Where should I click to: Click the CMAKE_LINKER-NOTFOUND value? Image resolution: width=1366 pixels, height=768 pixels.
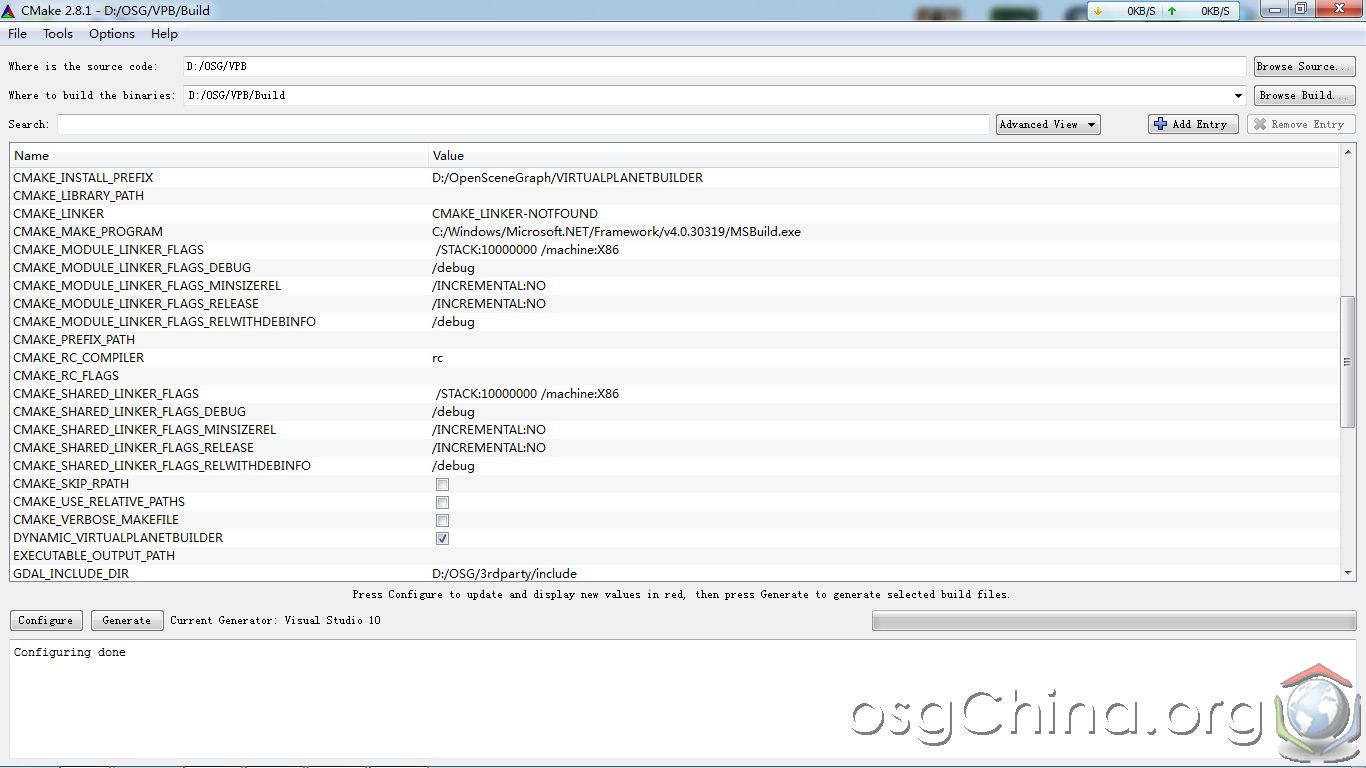[515, 214]
